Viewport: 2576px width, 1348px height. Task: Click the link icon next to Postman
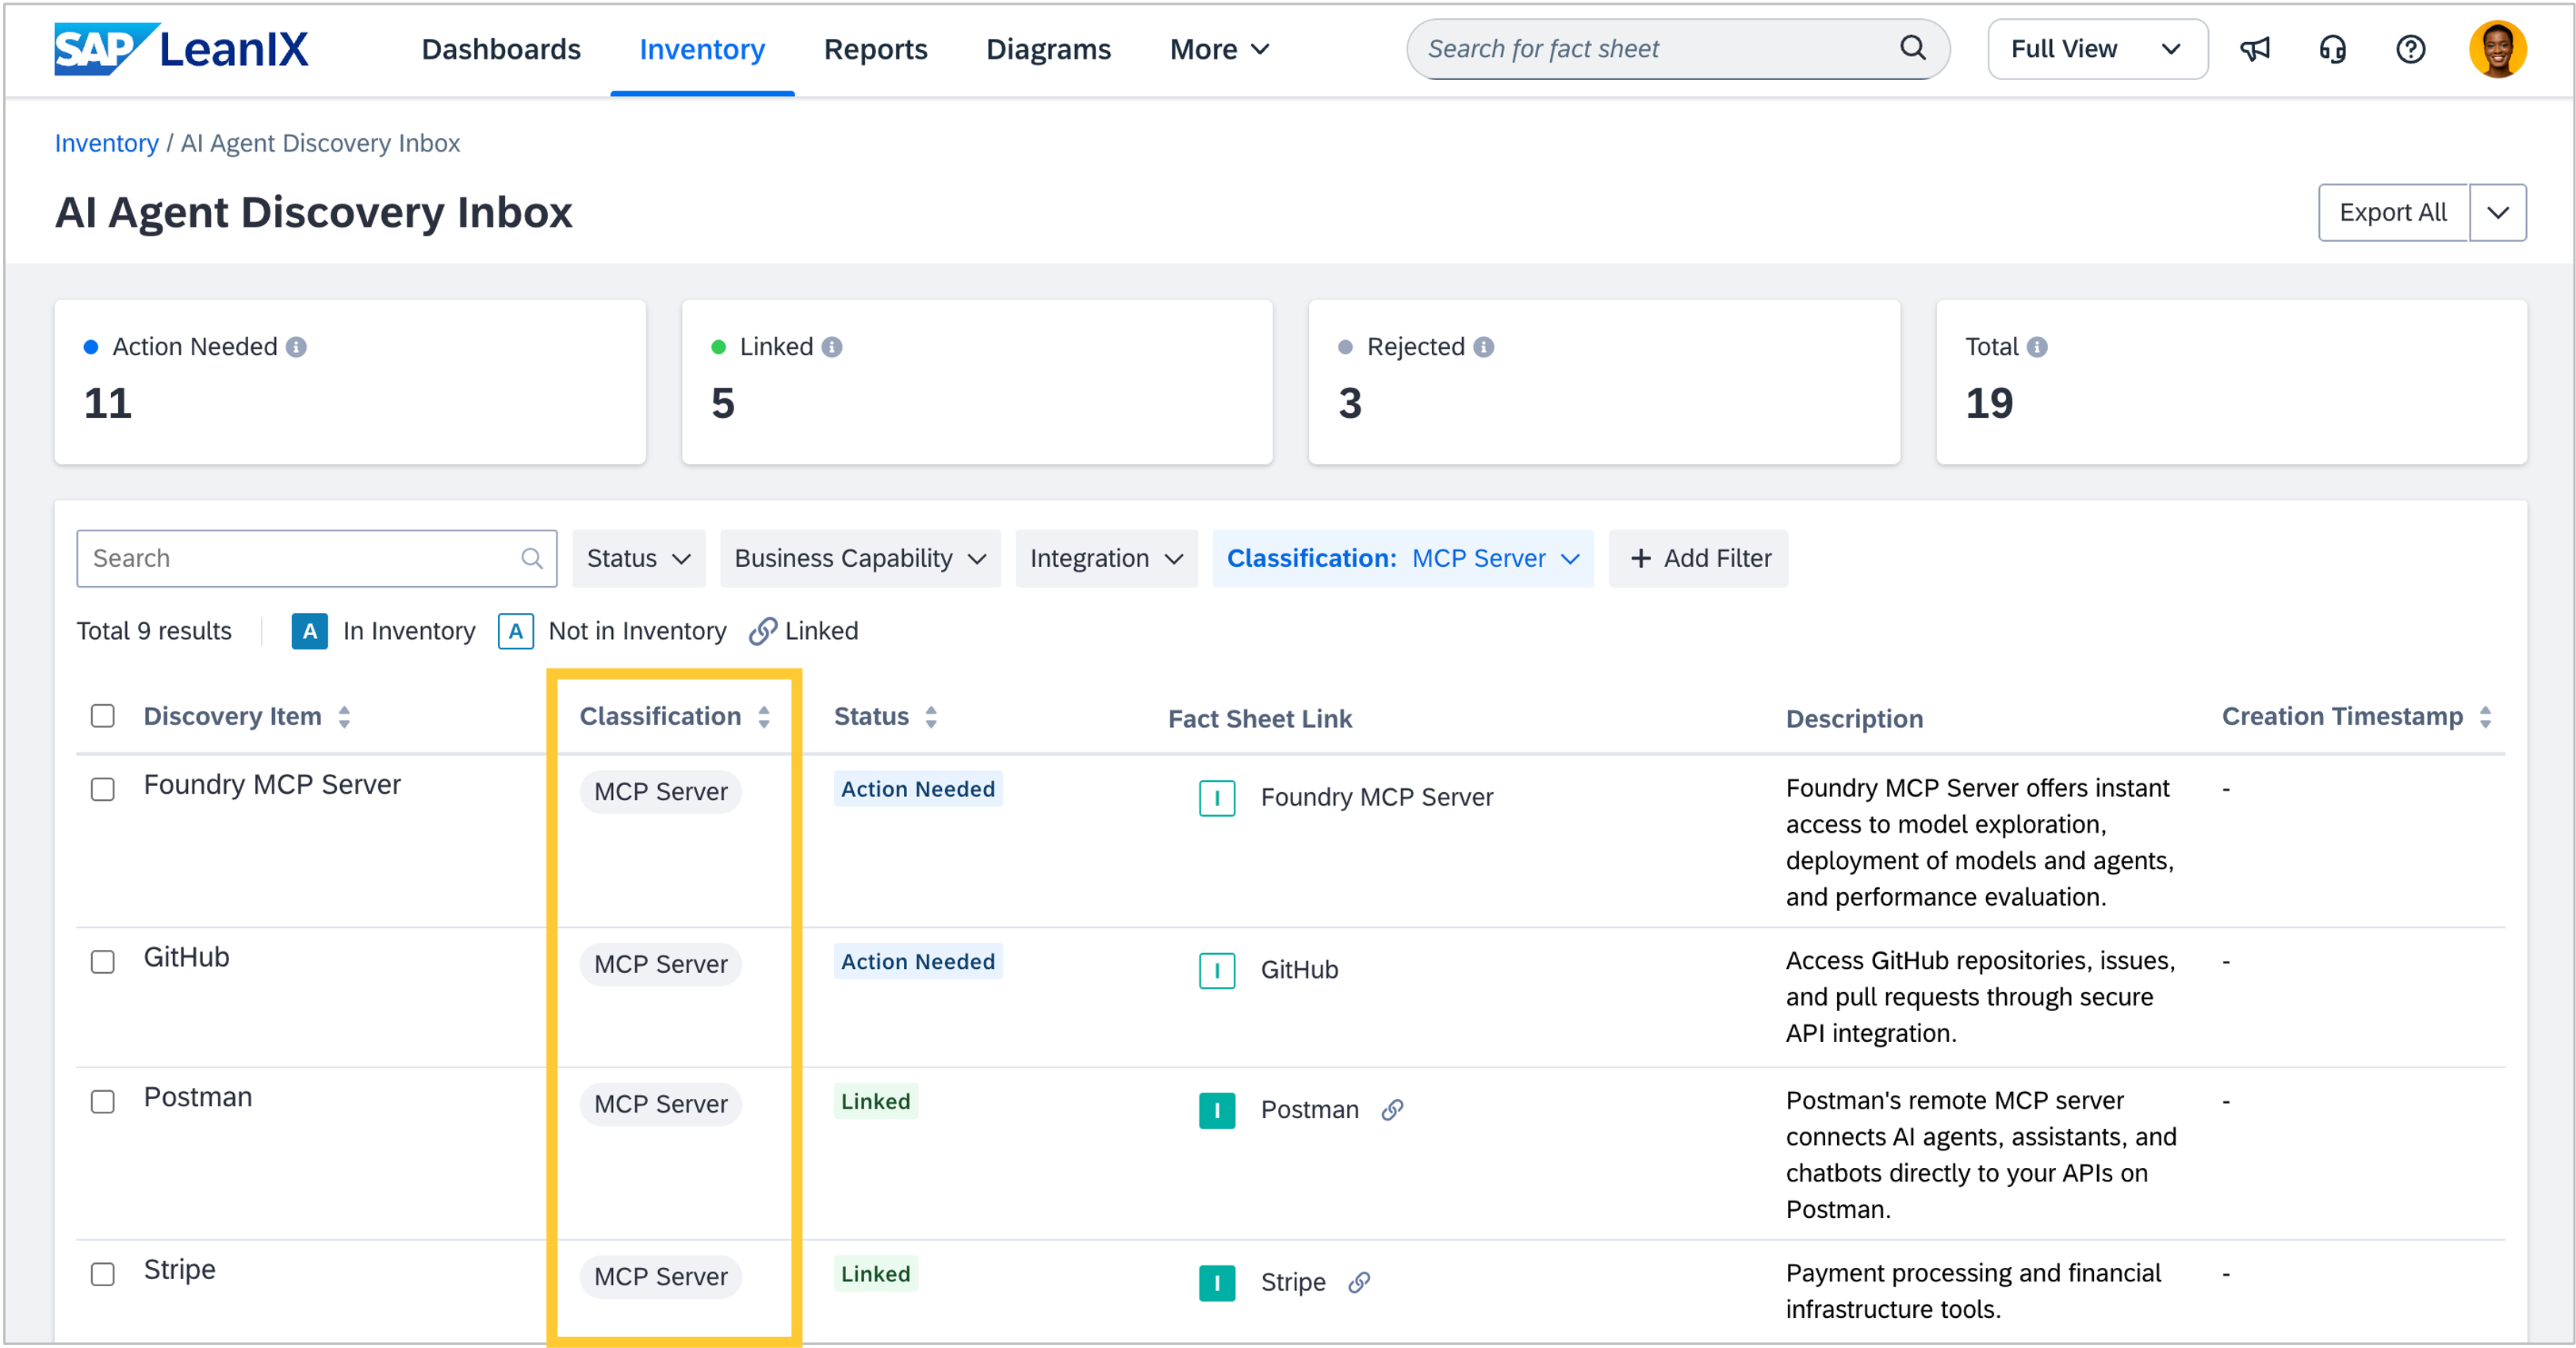(x=1392, y=1110)
